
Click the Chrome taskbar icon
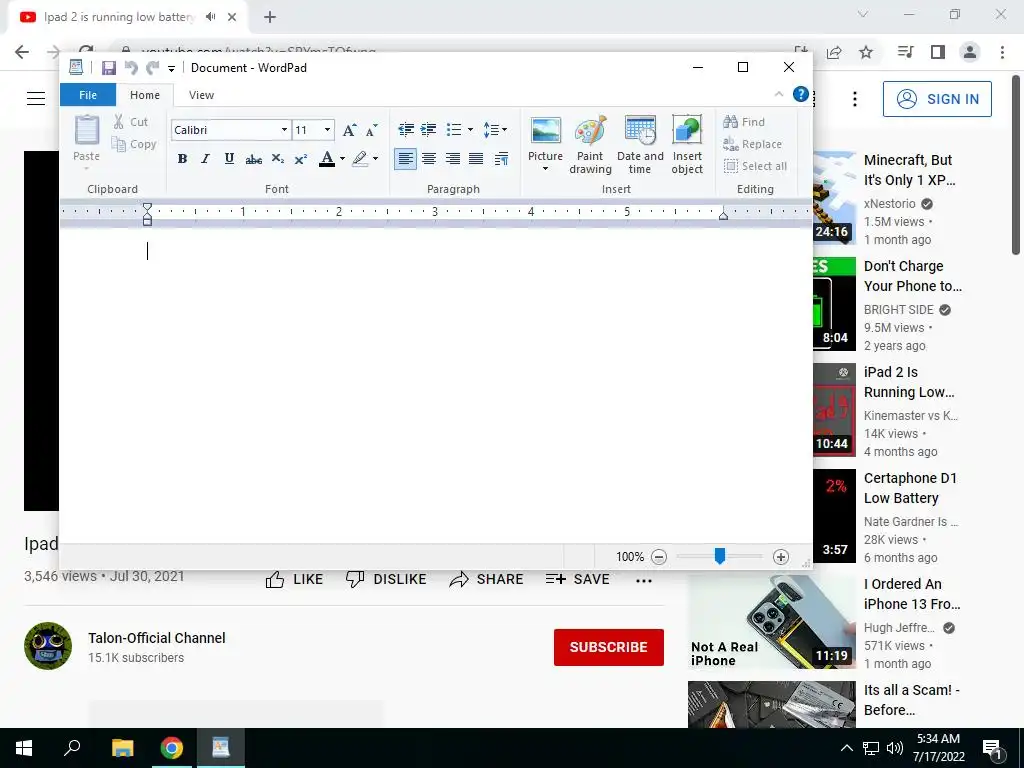(x=172, y=748)
